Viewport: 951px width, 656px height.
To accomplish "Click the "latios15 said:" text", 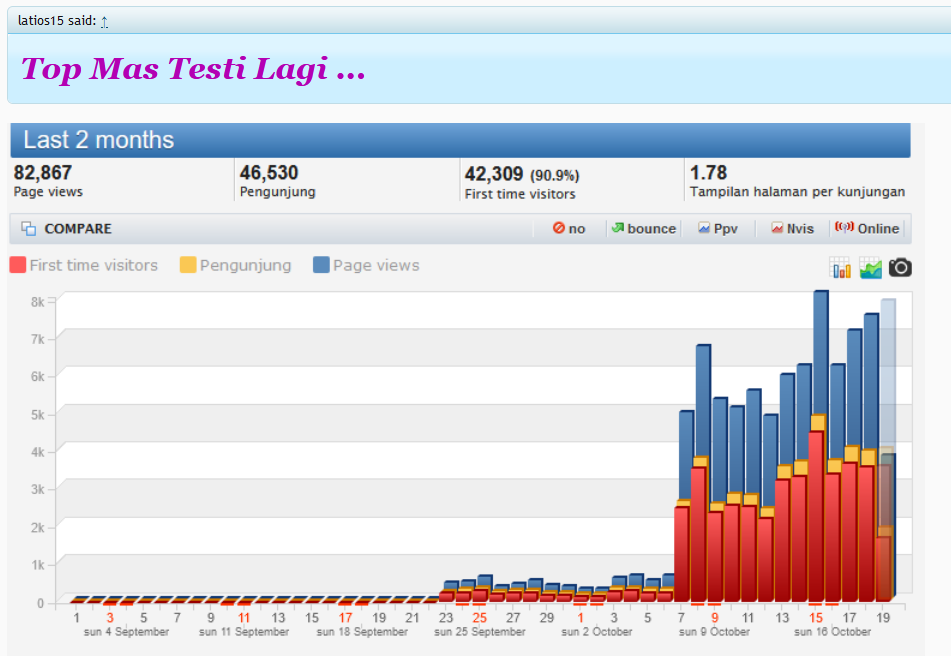I will point(57,21).
